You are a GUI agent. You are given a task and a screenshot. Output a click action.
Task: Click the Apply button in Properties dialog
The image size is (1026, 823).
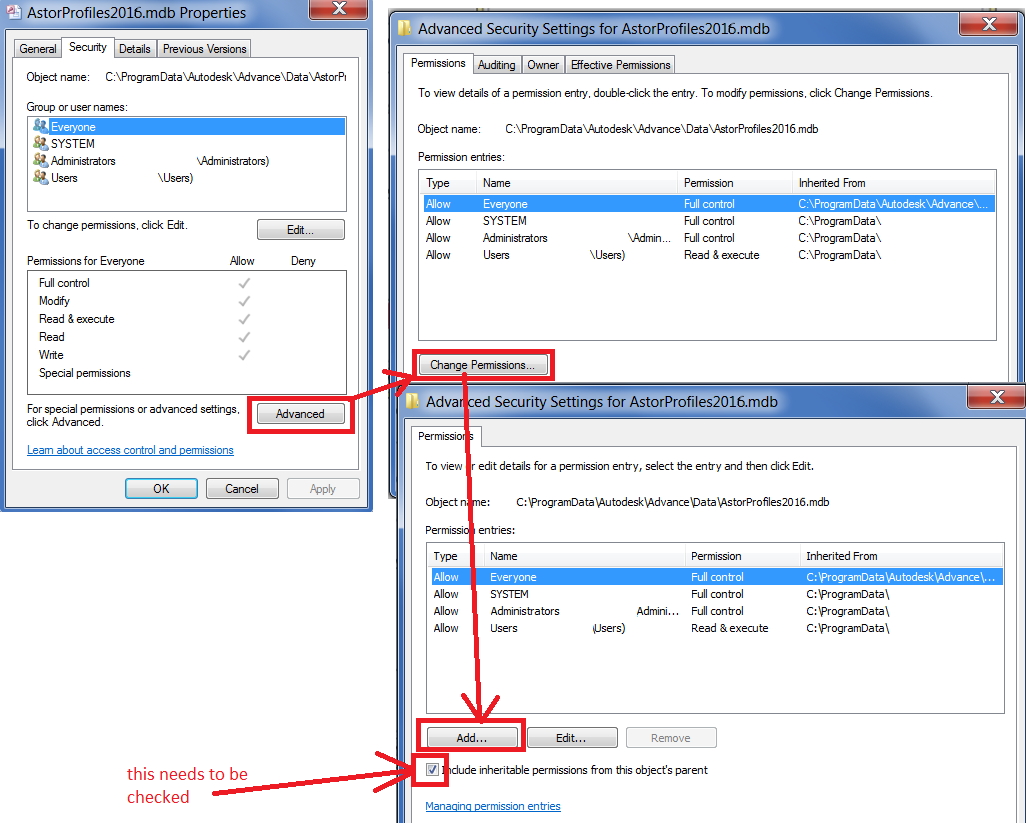pos(323,489)
